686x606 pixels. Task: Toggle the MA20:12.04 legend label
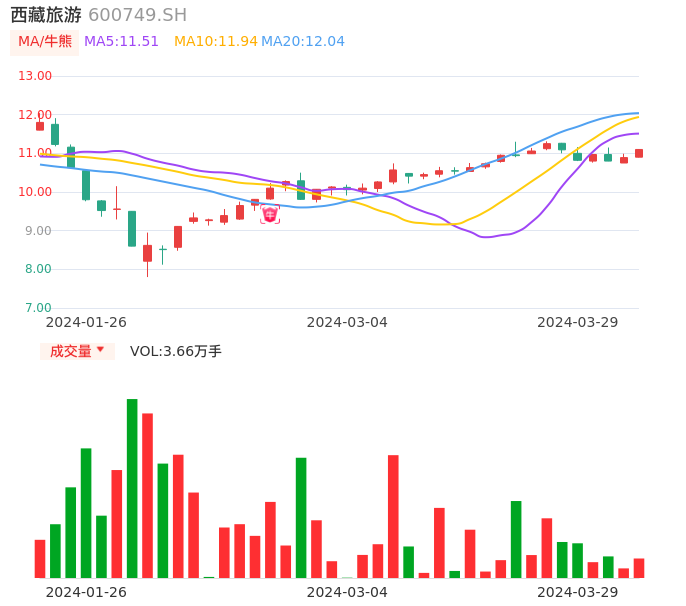pyautogui.click(x=303, y=42)
